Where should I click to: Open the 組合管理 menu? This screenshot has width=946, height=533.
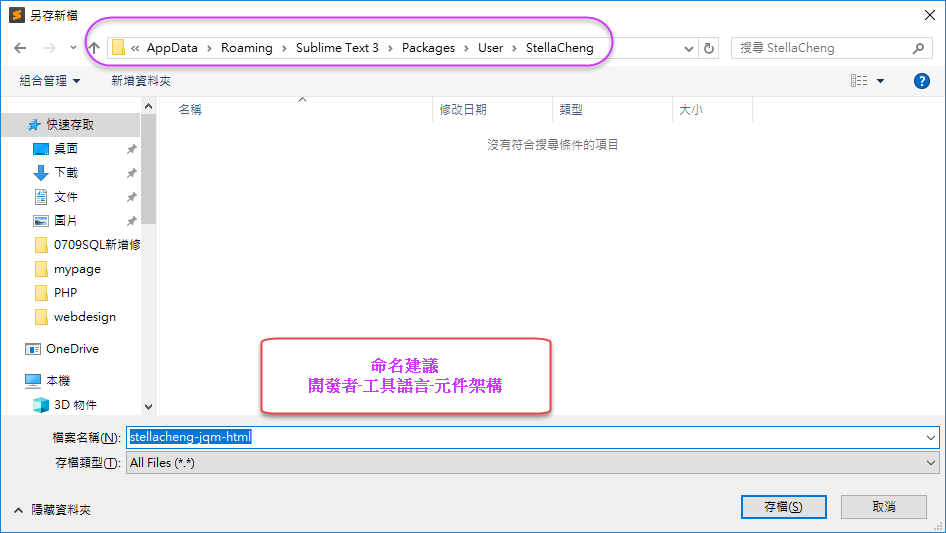[x=50, y=81]
